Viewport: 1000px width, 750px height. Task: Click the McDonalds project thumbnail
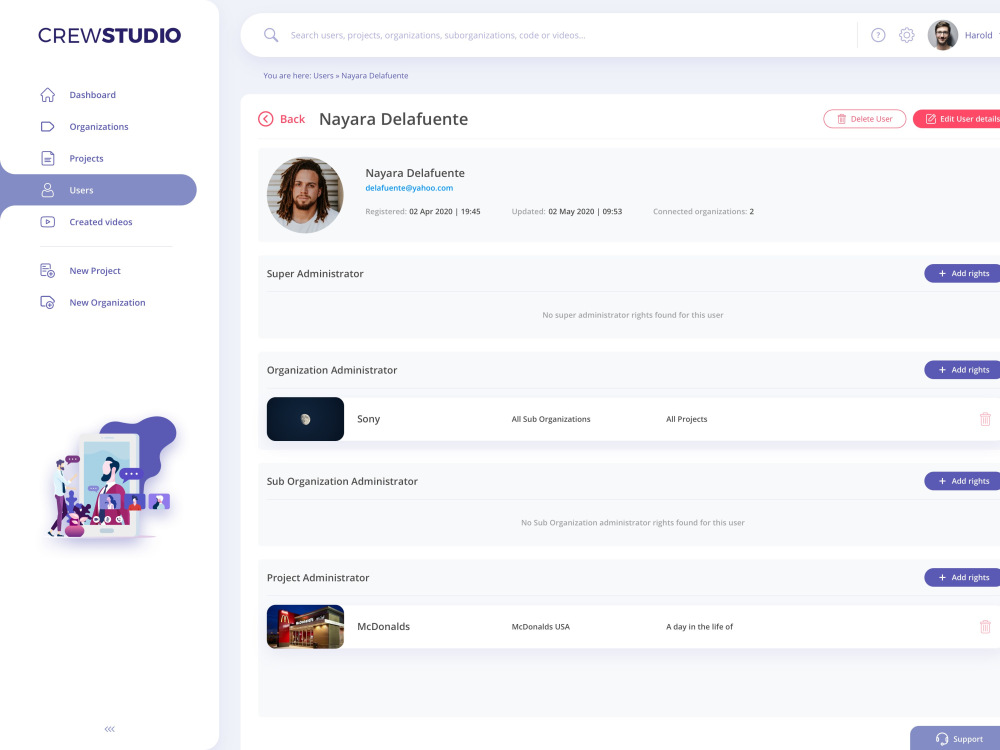305,627
